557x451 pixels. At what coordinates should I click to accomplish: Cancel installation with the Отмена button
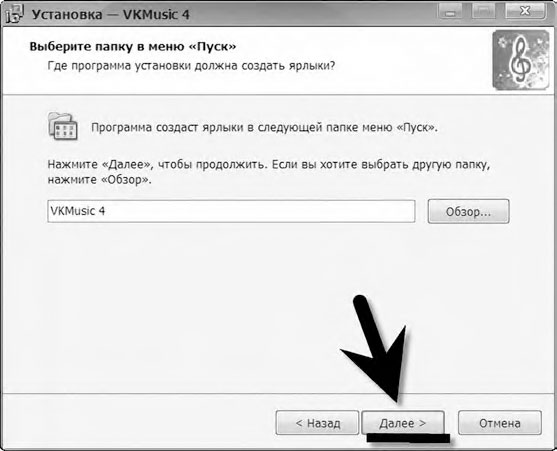coord(500,423)
